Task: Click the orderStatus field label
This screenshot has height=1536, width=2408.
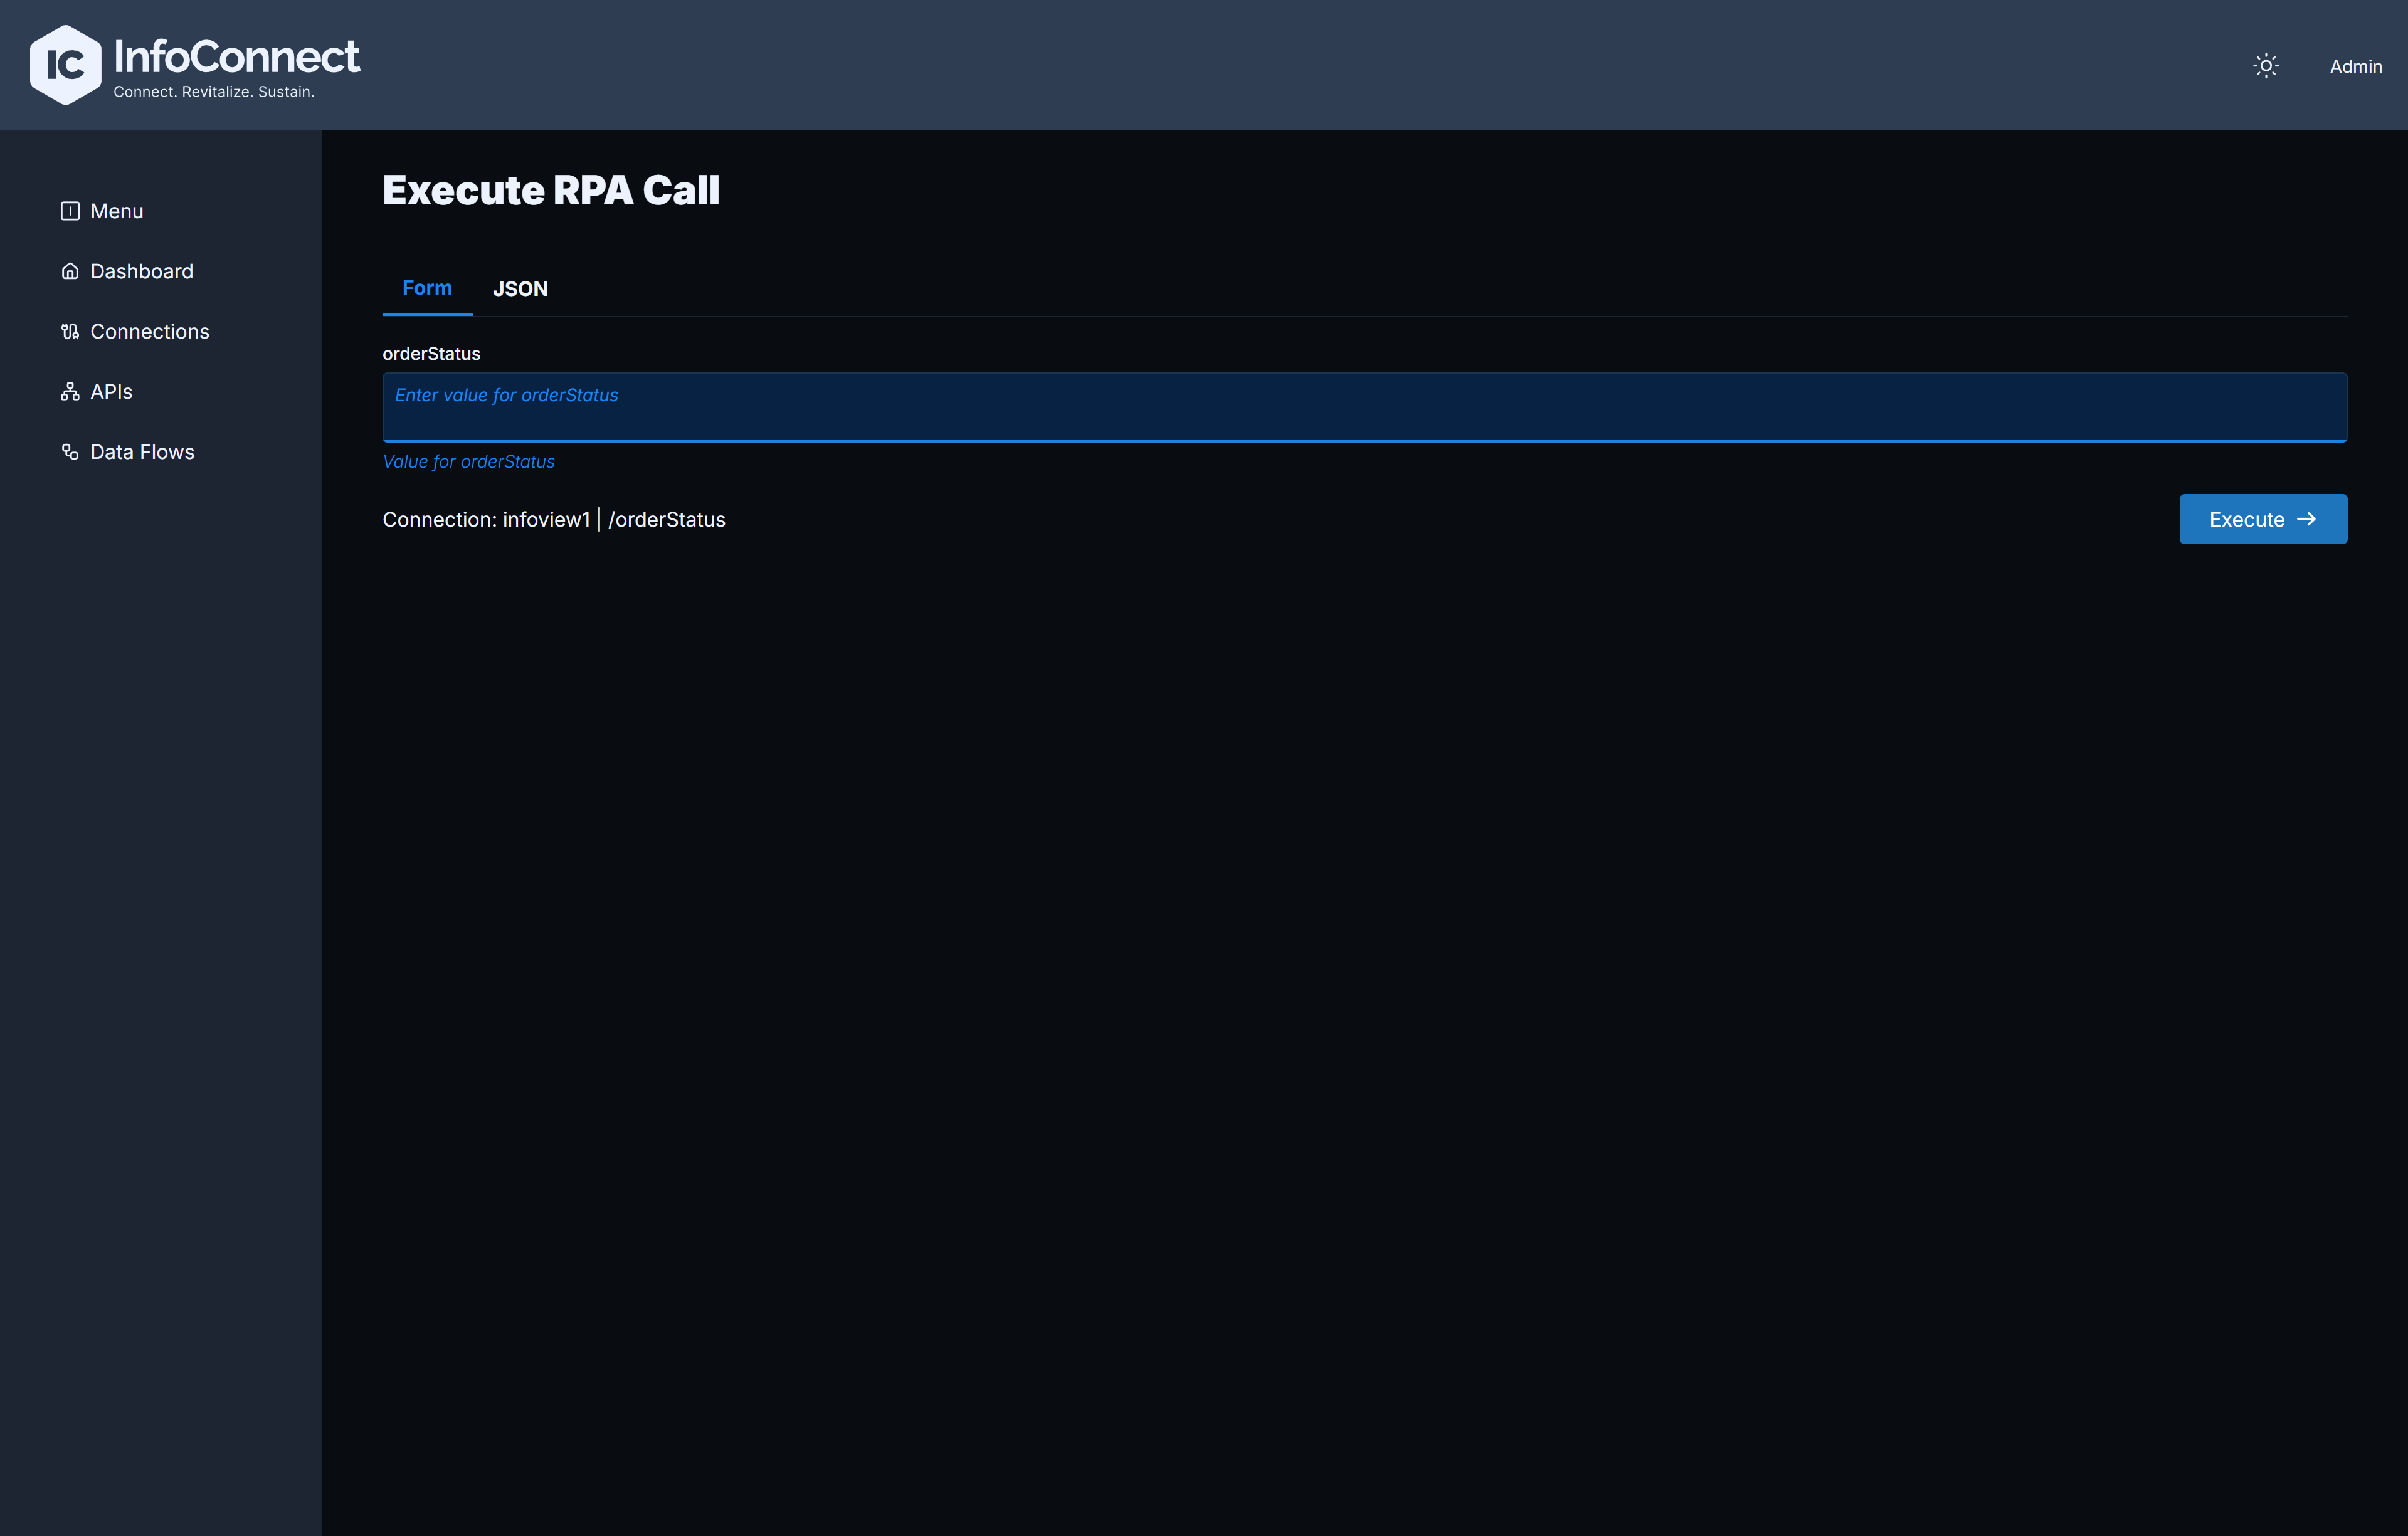Action: (x=431, y=354)
